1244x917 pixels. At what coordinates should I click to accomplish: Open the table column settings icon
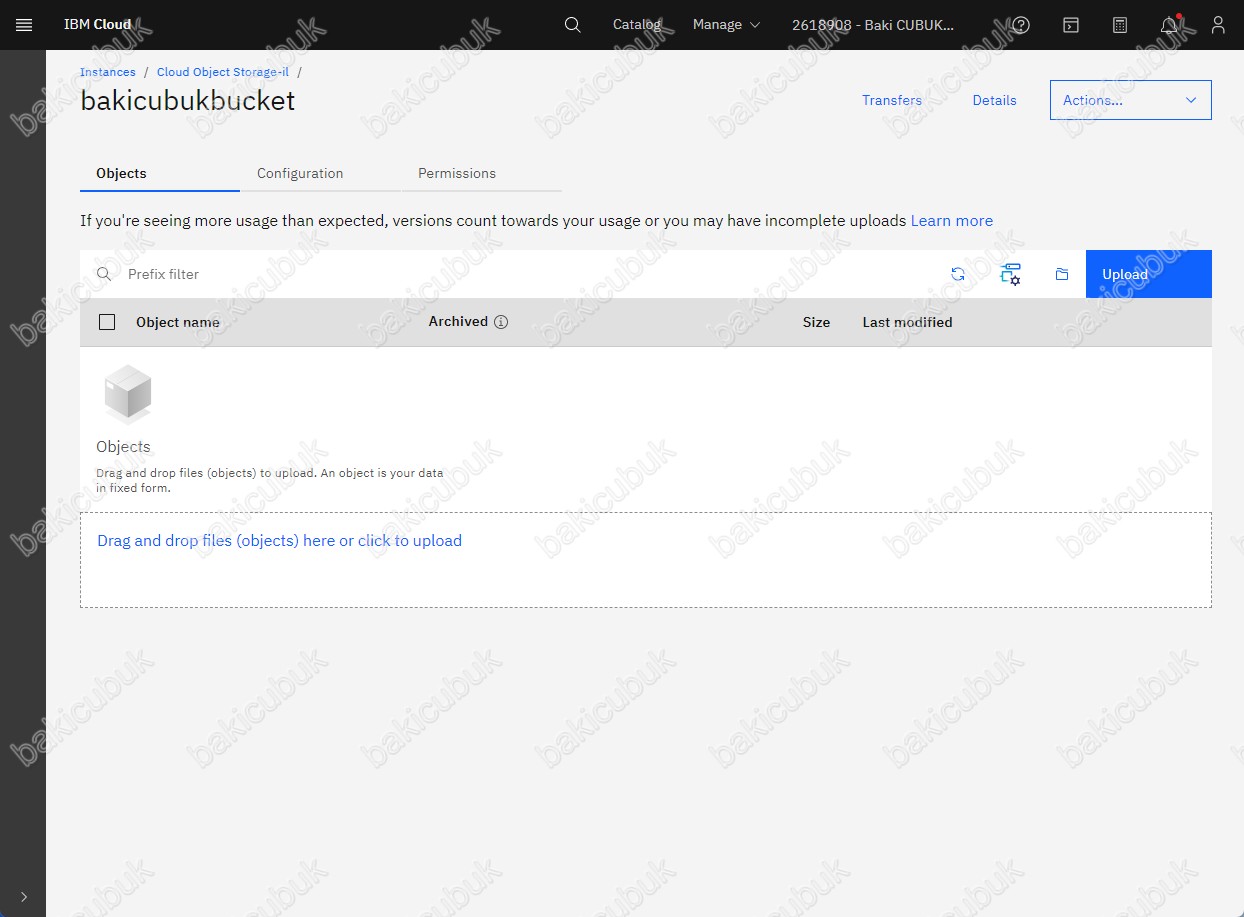[1010, 274]
